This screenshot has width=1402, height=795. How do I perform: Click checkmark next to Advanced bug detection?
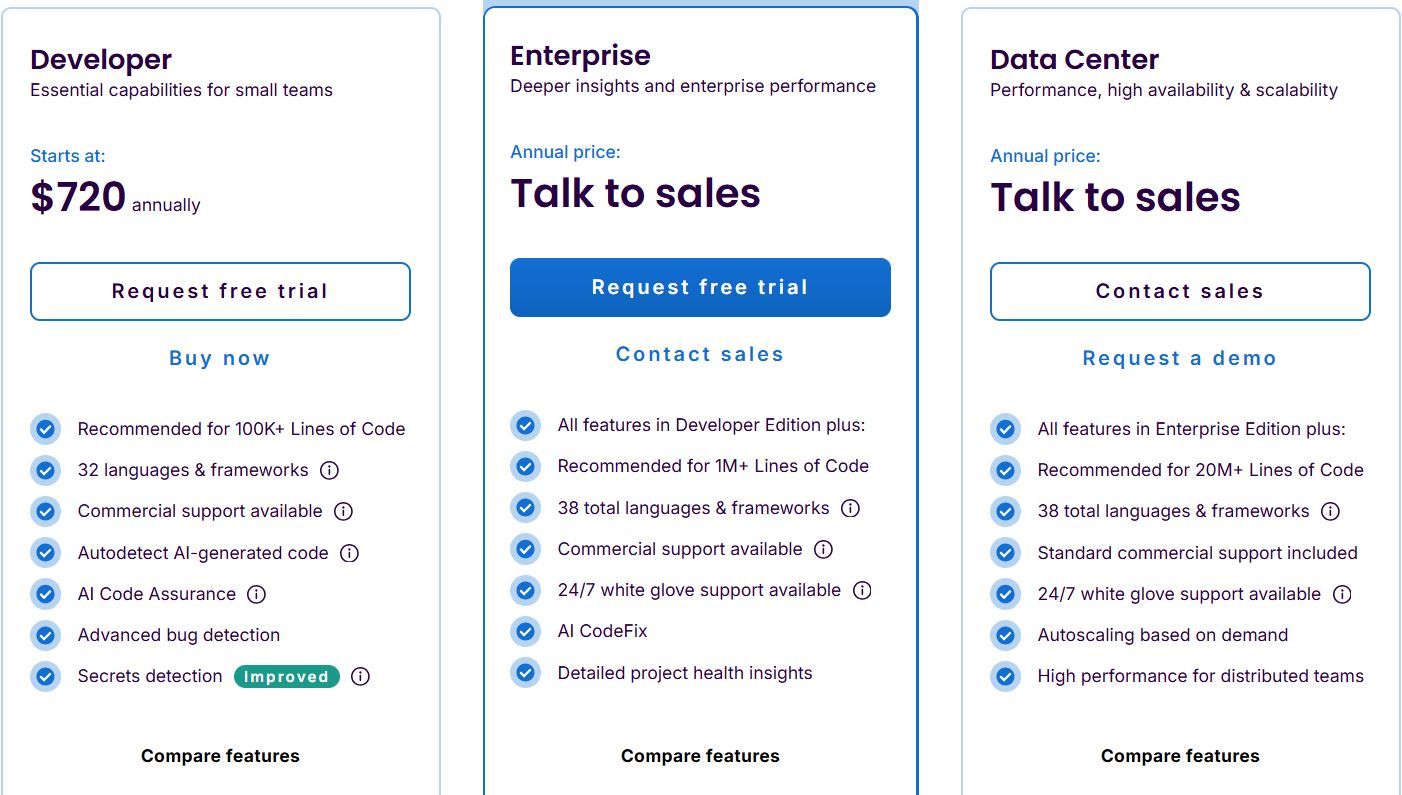pos(45,635)
